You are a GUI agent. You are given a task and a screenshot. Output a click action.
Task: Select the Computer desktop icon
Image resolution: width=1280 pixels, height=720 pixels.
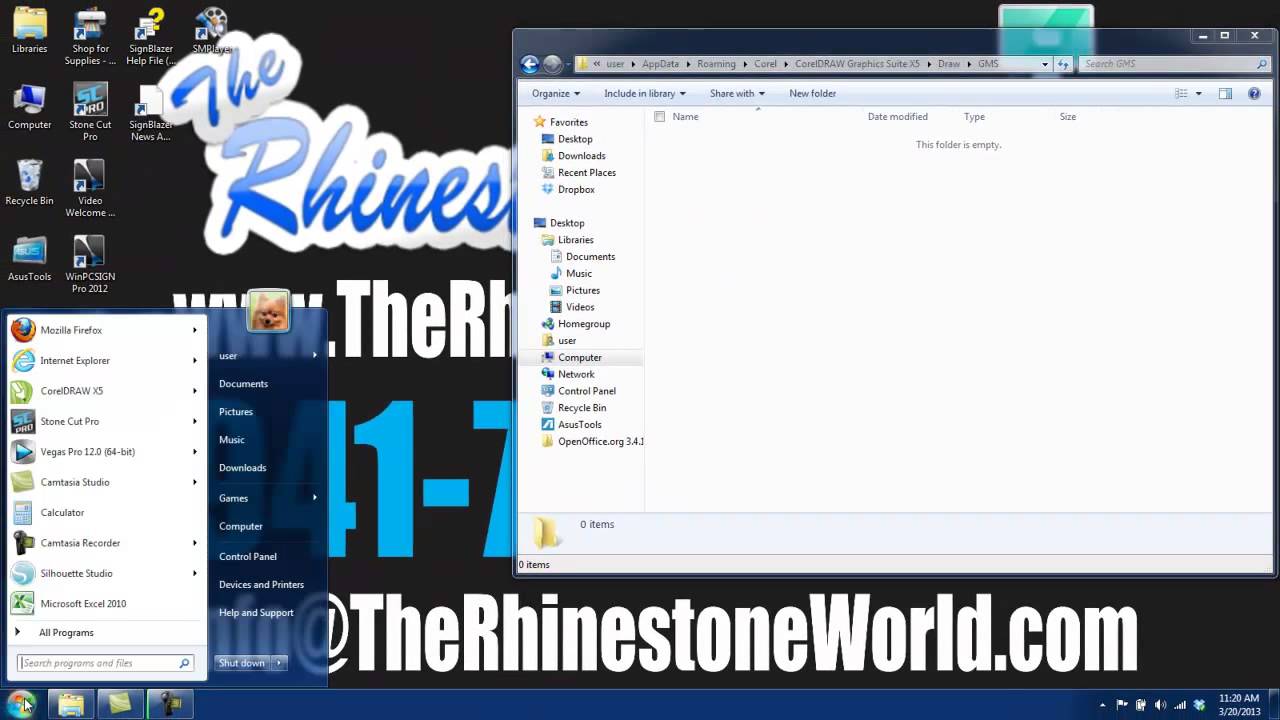pos(30,106)
